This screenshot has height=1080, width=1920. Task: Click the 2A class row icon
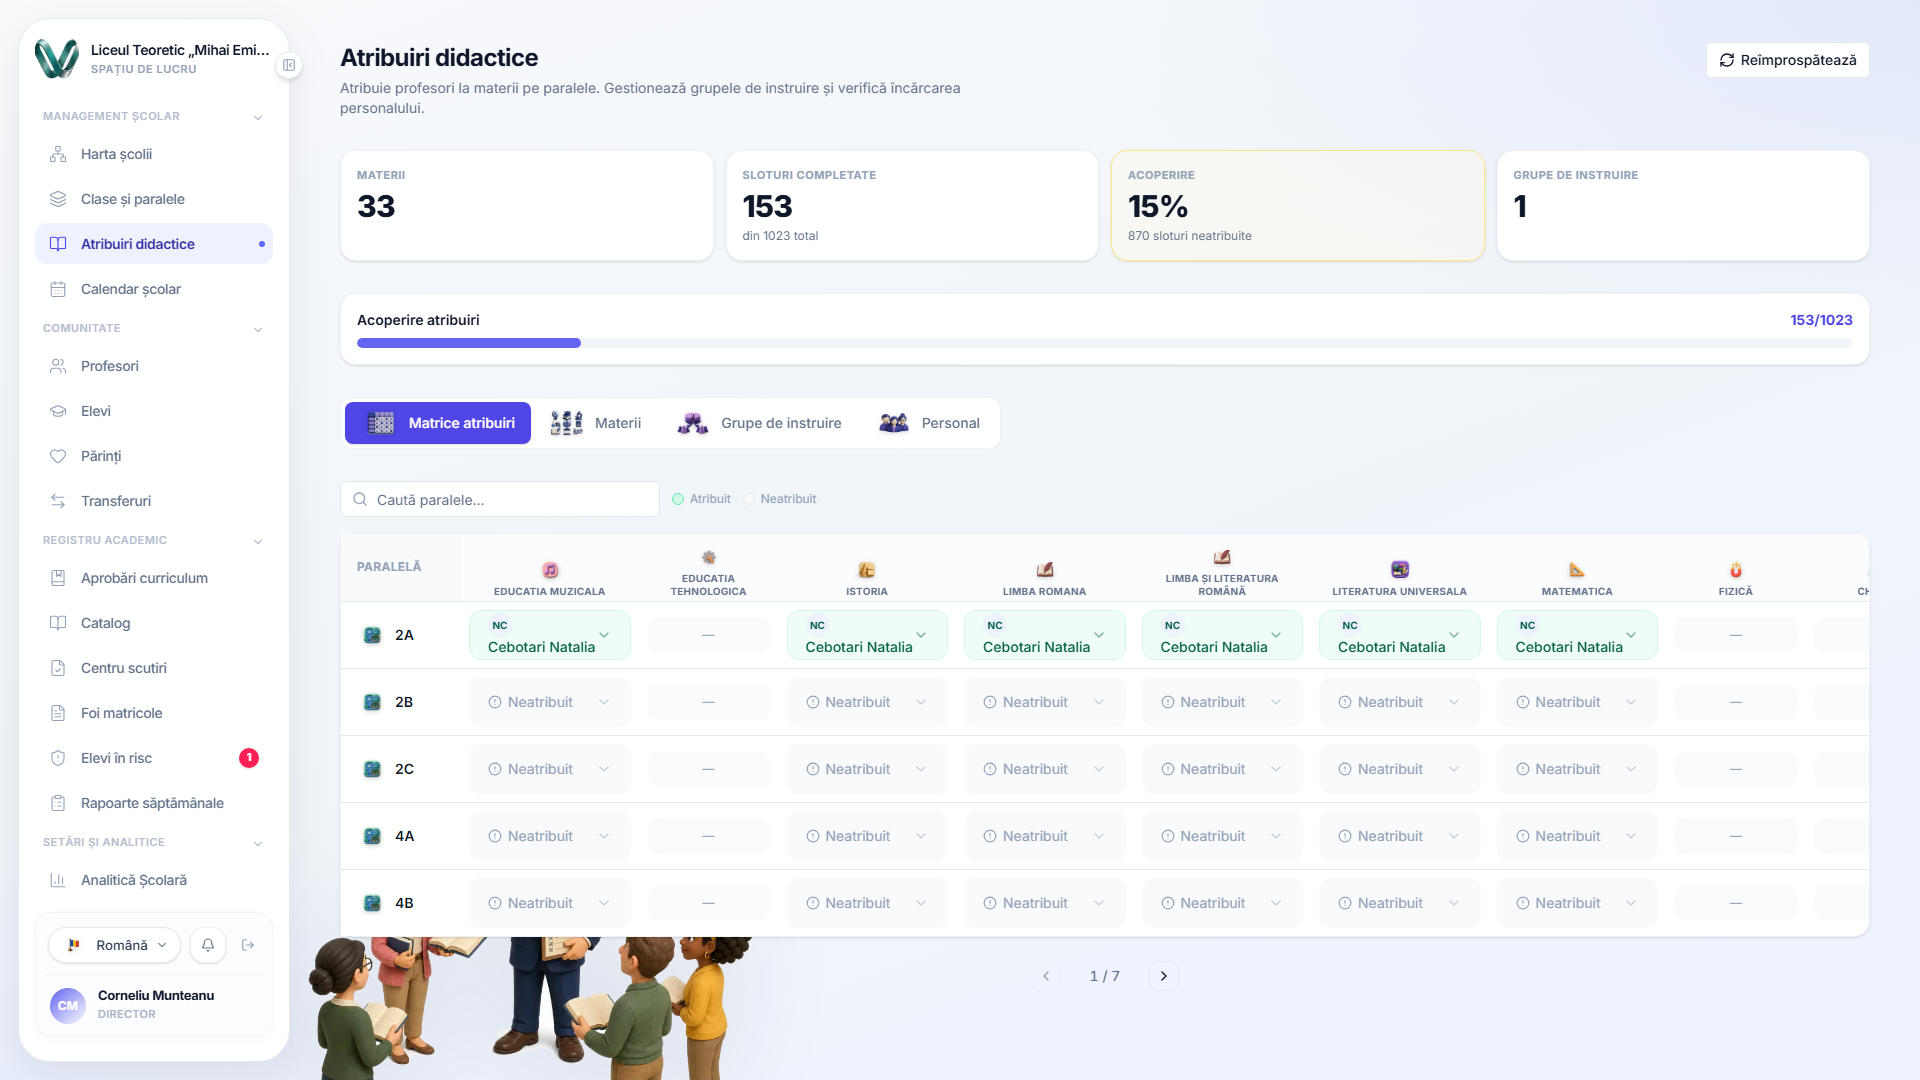tap(372, 635)
